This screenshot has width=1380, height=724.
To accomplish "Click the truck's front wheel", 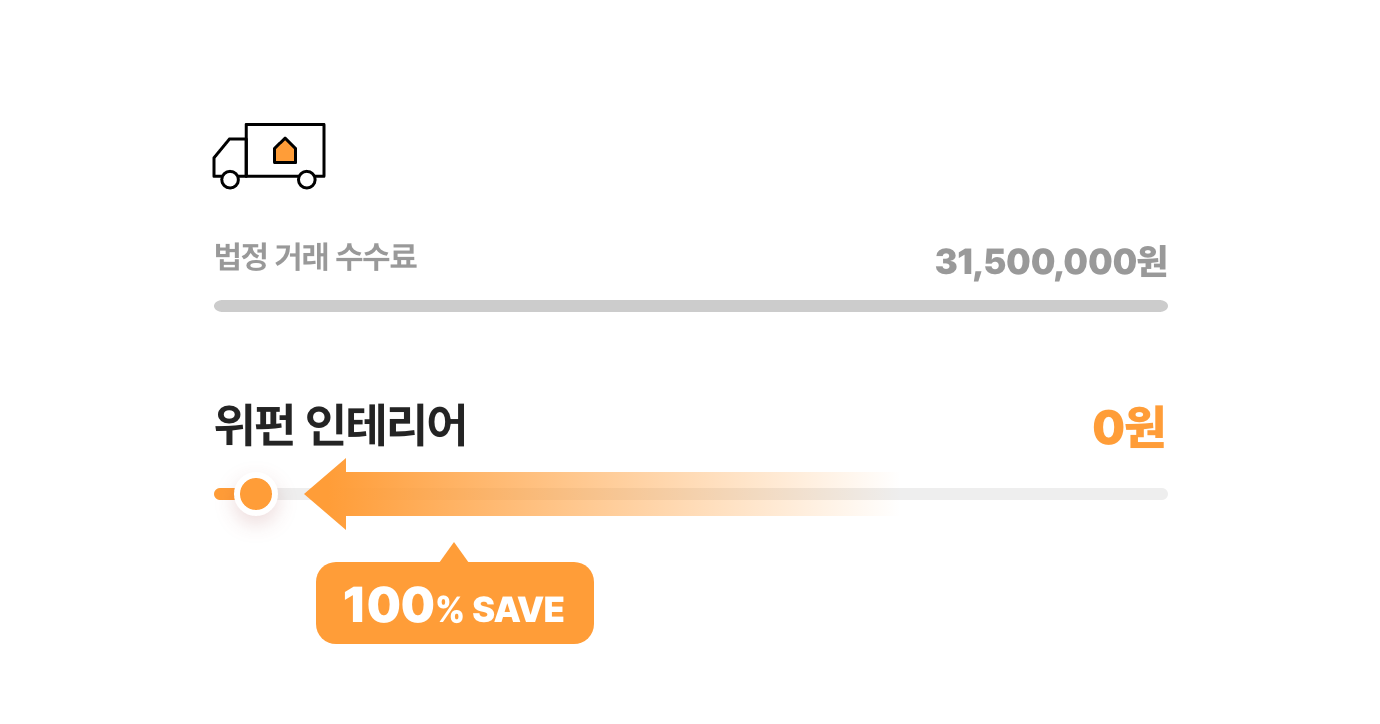I will pos(230,179).
